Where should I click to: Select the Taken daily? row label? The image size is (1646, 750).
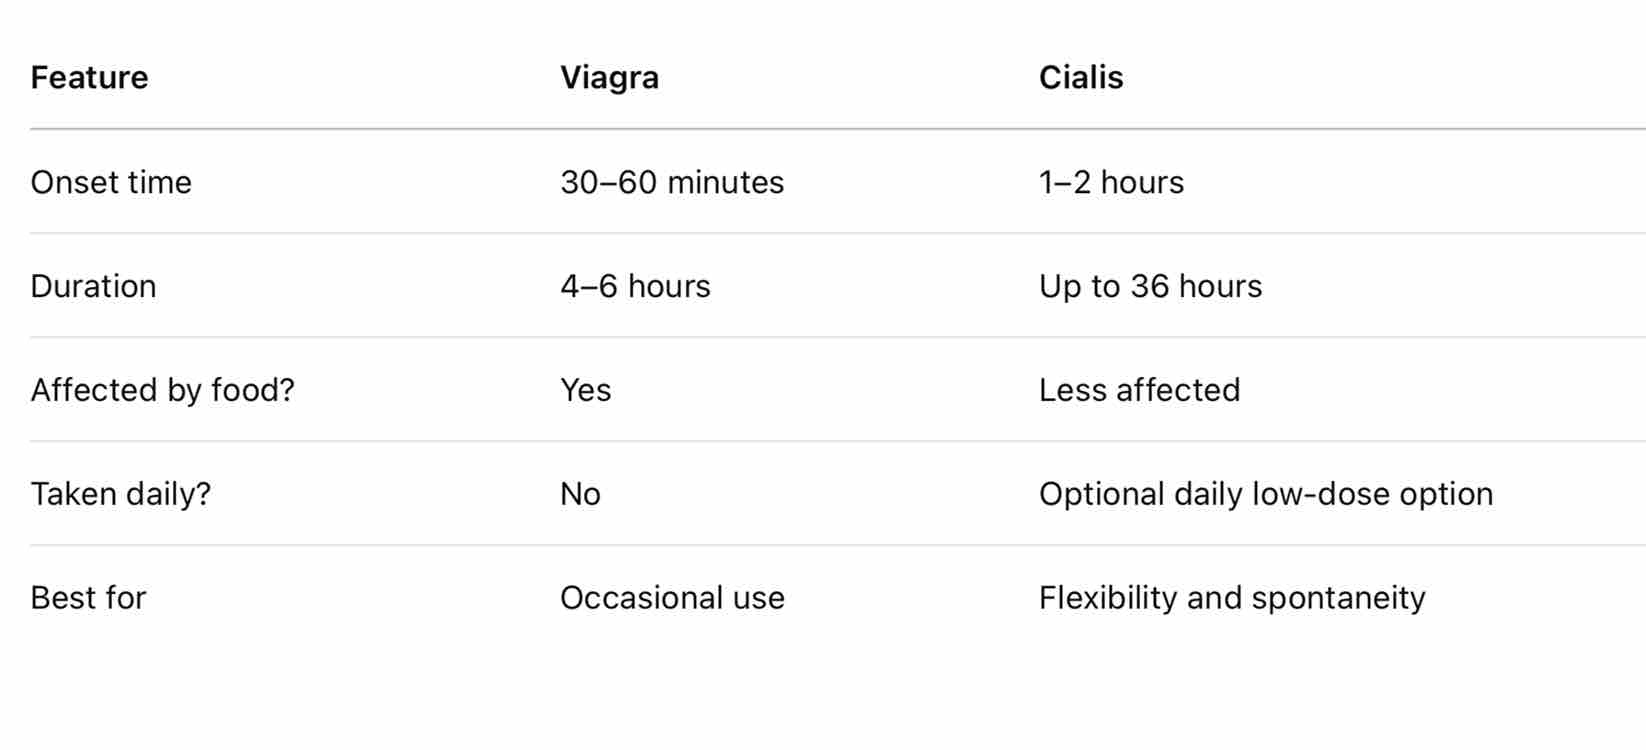click(120, 494)
